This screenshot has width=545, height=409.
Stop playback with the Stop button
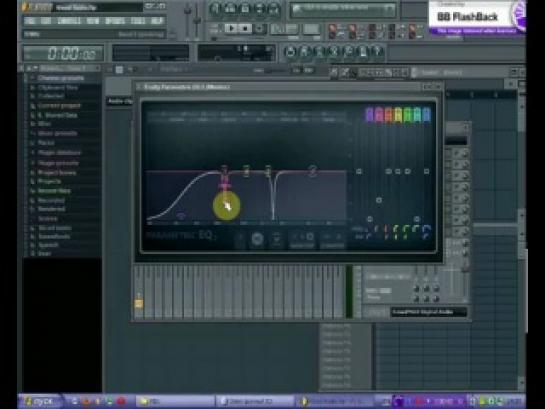(245, 28)
